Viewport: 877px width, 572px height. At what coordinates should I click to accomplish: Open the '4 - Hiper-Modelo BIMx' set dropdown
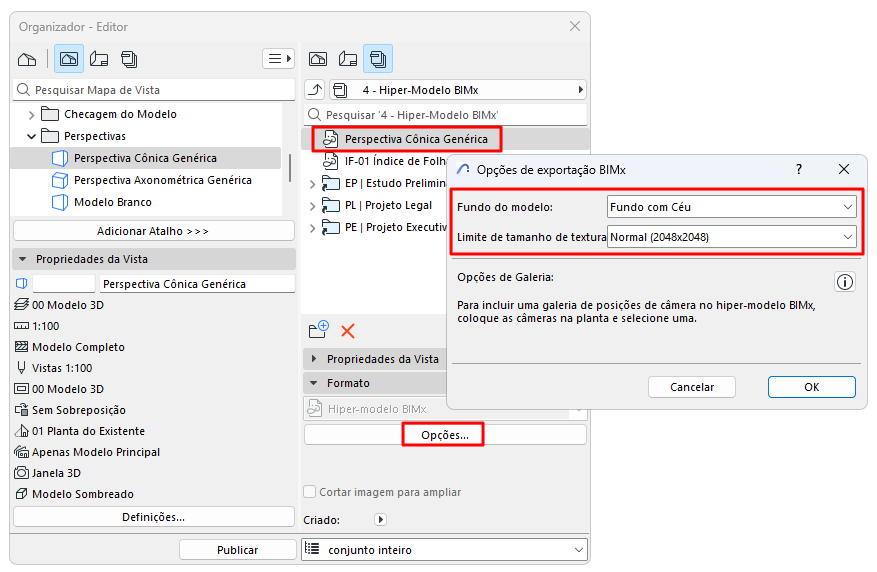pyautogui.click(x=458, y=89)
